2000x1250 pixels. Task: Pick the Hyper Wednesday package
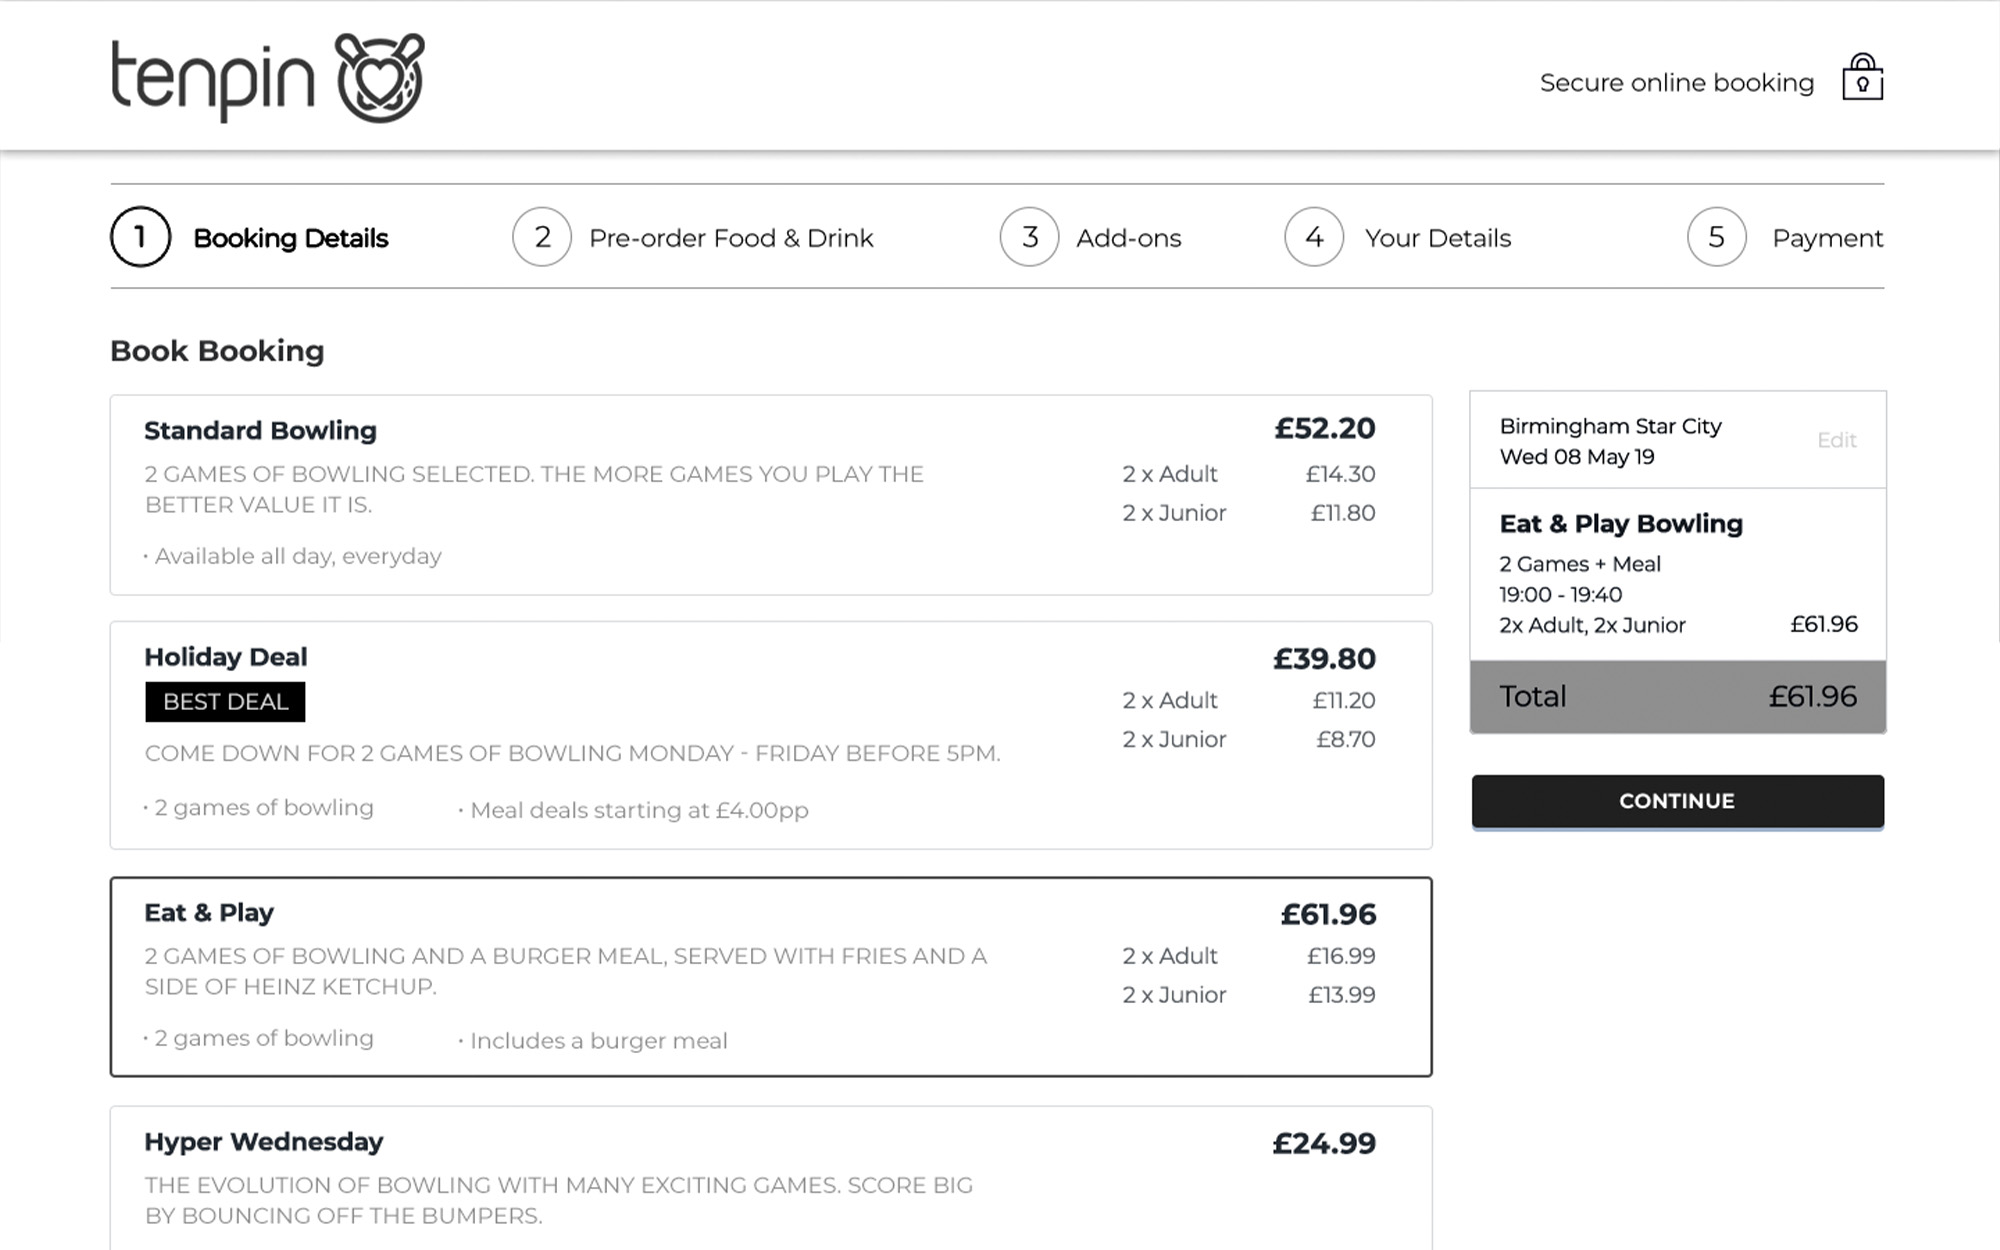pos(770,1178)
